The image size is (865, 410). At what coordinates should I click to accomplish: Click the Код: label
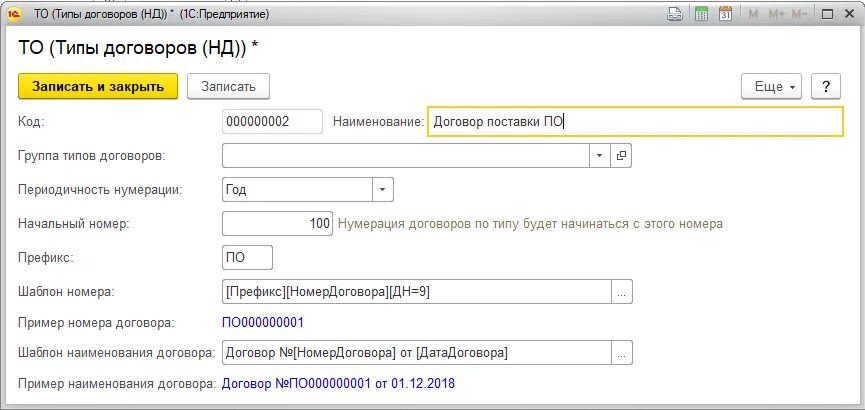coord(31,122)
